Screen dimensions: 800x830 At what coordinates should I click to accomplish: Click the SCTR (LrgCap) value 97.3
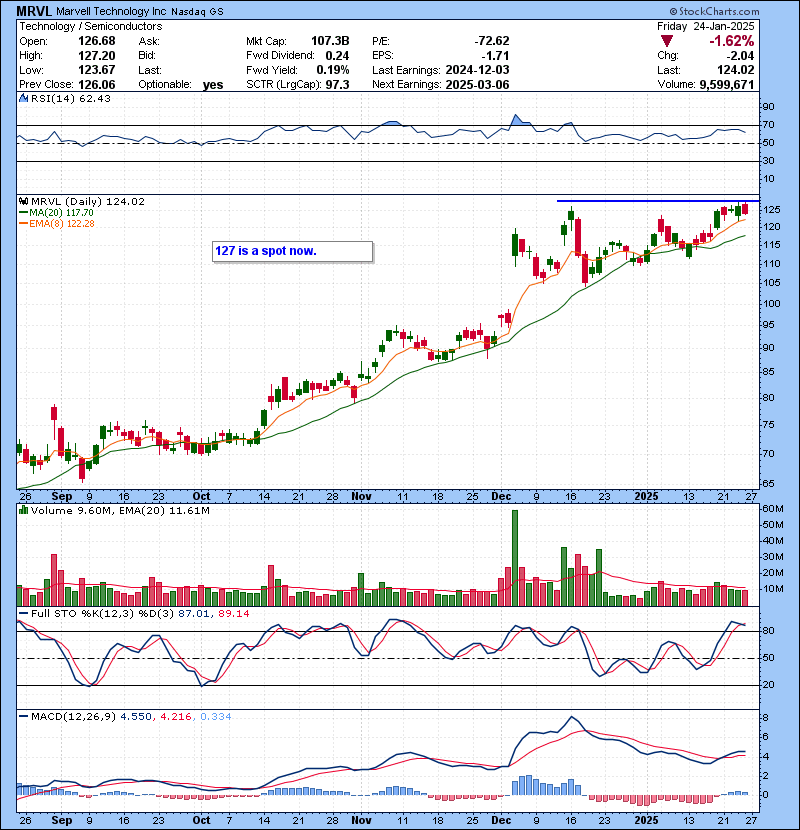coord(335,85)
